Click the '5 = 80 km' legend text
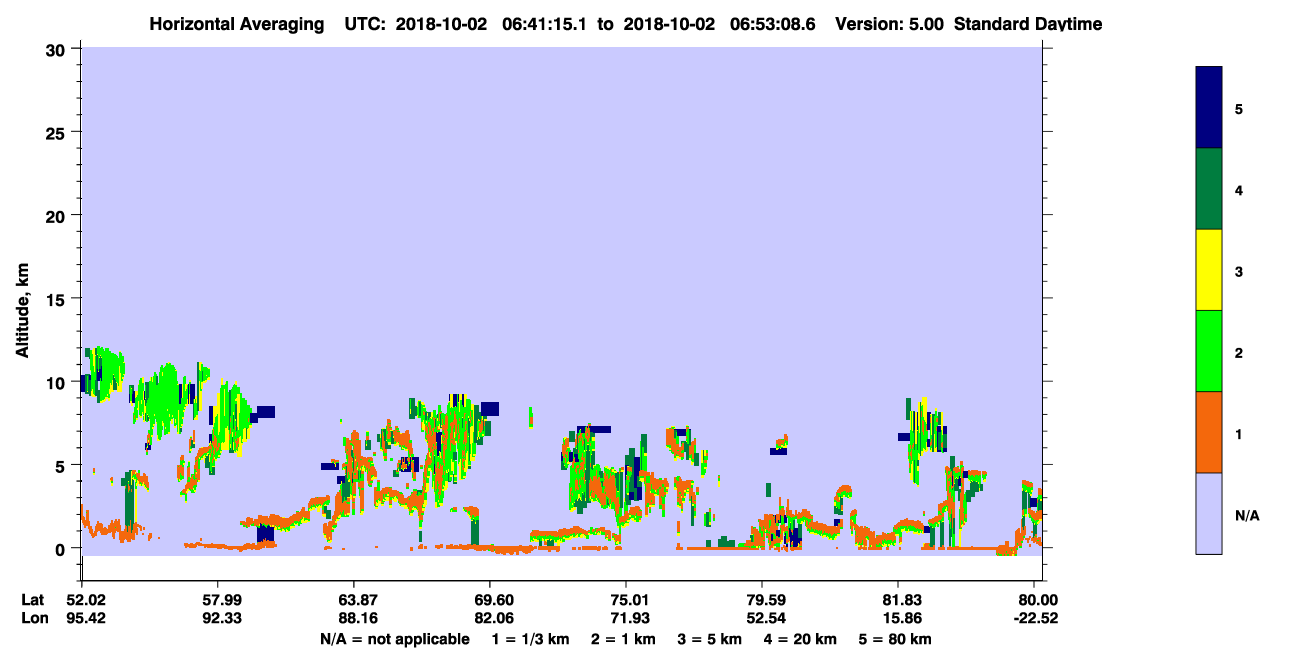 pyautogui.click(x=895, y=639)
